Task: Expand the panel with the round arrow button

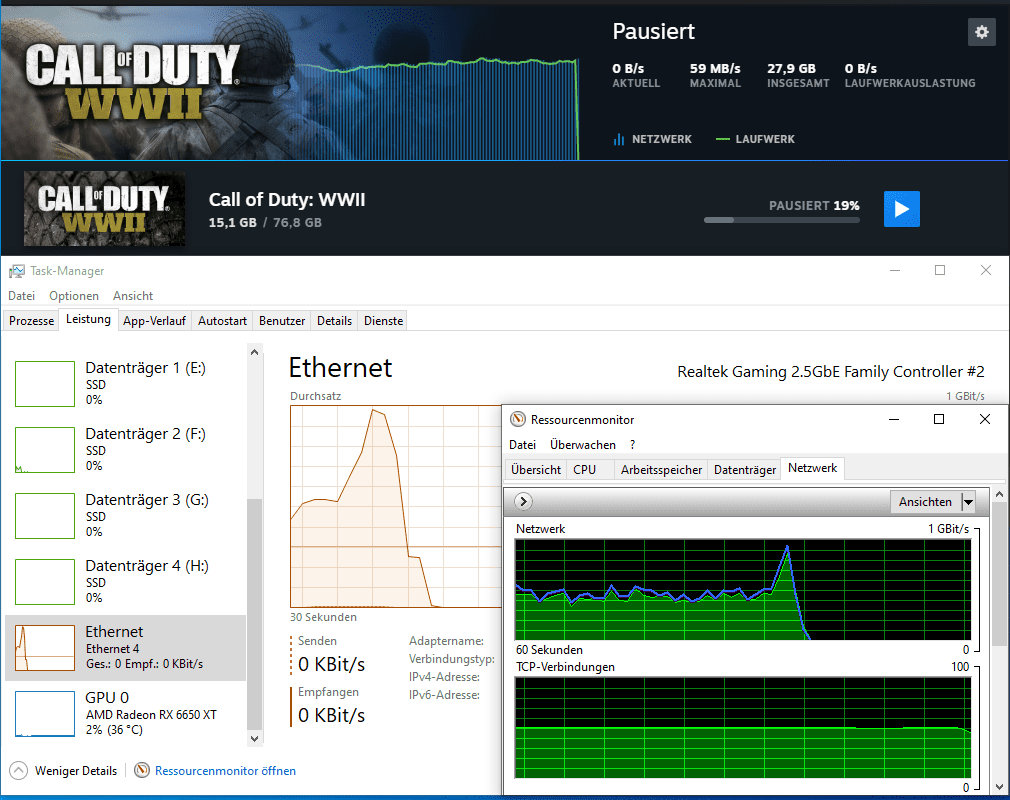Action: [x=523, y=501]
